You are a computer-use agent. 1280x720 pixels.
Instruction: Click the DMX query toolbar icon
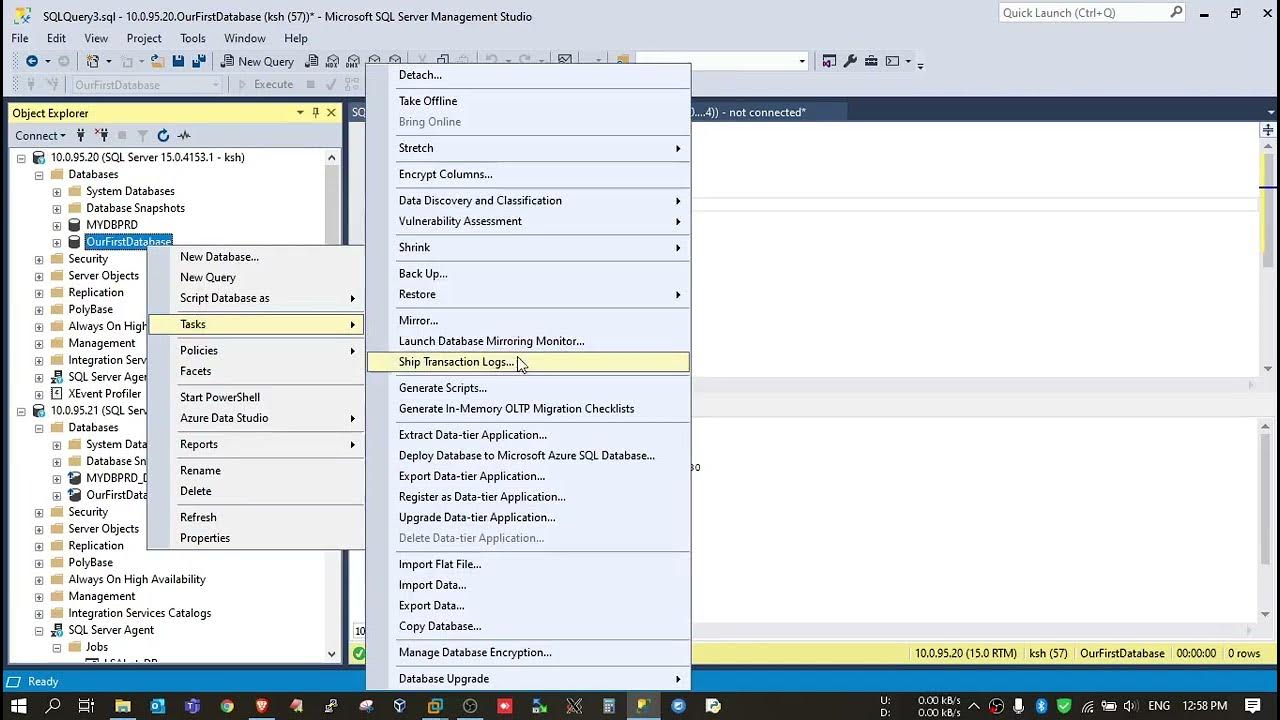[x=352, y=61]
